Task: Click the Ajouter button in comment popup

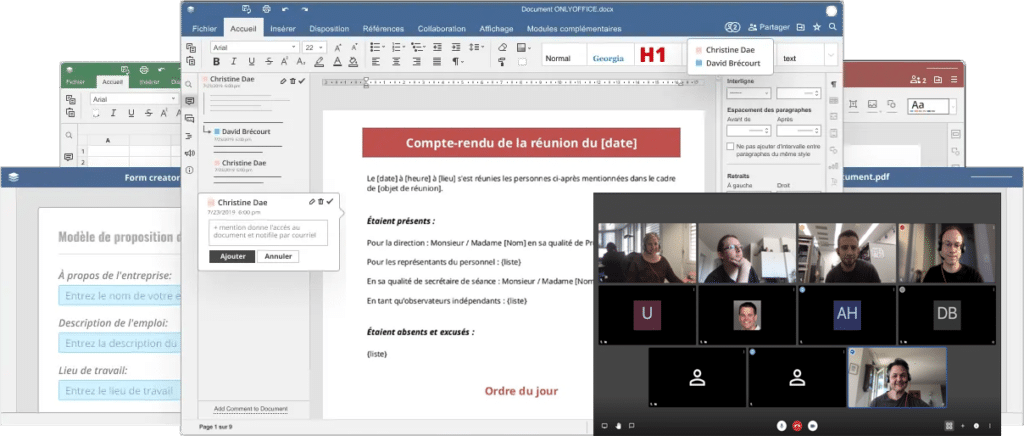Action: point(232,257)
